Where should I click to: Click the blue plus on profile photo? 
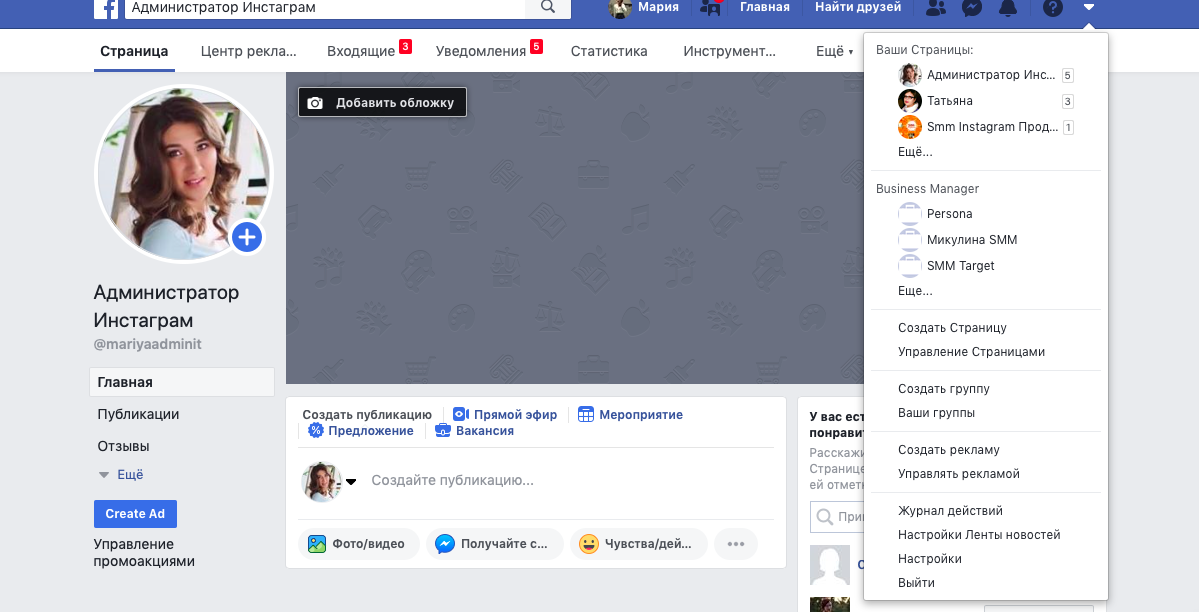pyautogui.click(x=247, y=237)
